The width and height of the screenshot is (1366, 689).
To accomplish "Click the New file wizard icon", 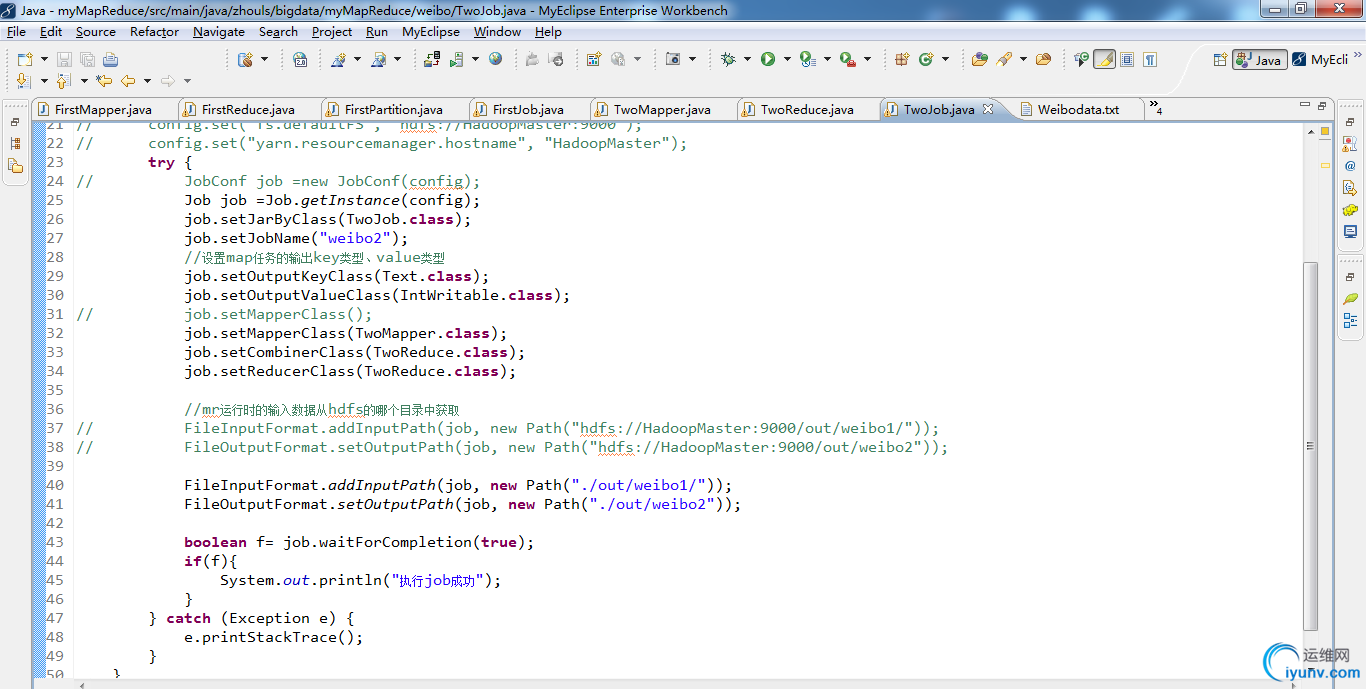I will [24, 59].
